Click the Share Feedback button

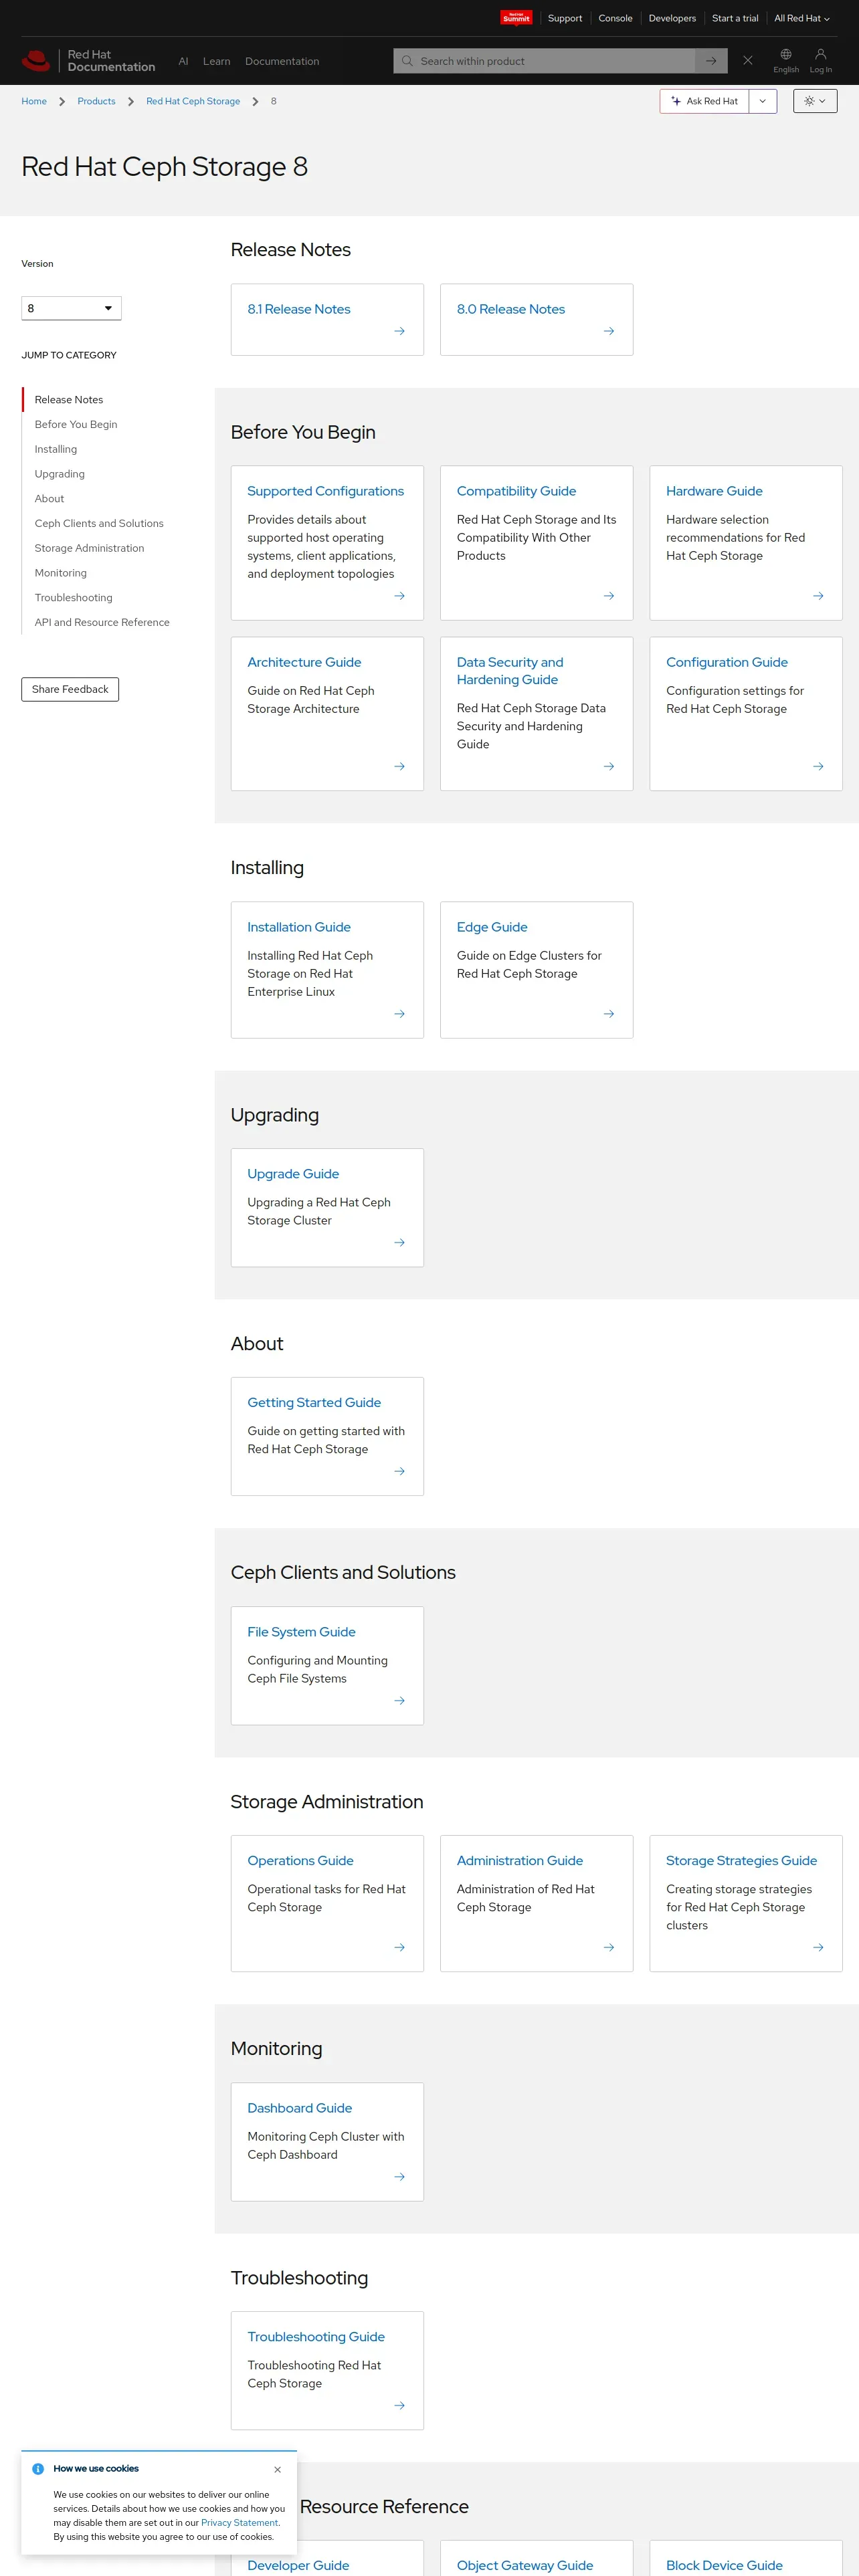(x=70, y=689)
